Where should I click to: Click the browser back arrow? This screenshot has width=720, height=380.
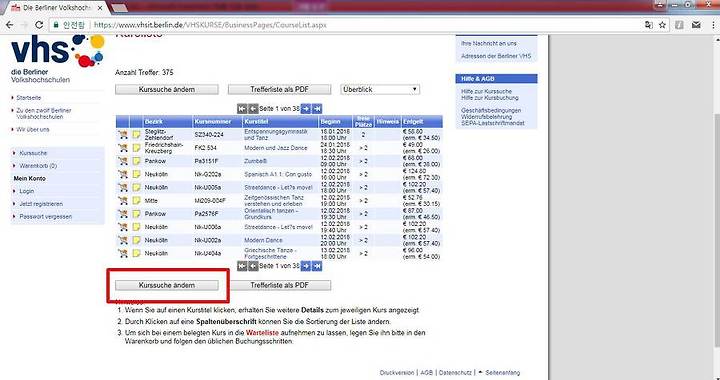(x=9, y=25)
